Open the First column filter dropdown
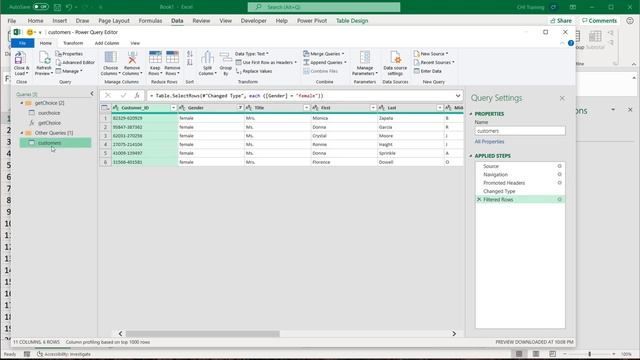This screenshot has width=640, height=360. point(373,108)
